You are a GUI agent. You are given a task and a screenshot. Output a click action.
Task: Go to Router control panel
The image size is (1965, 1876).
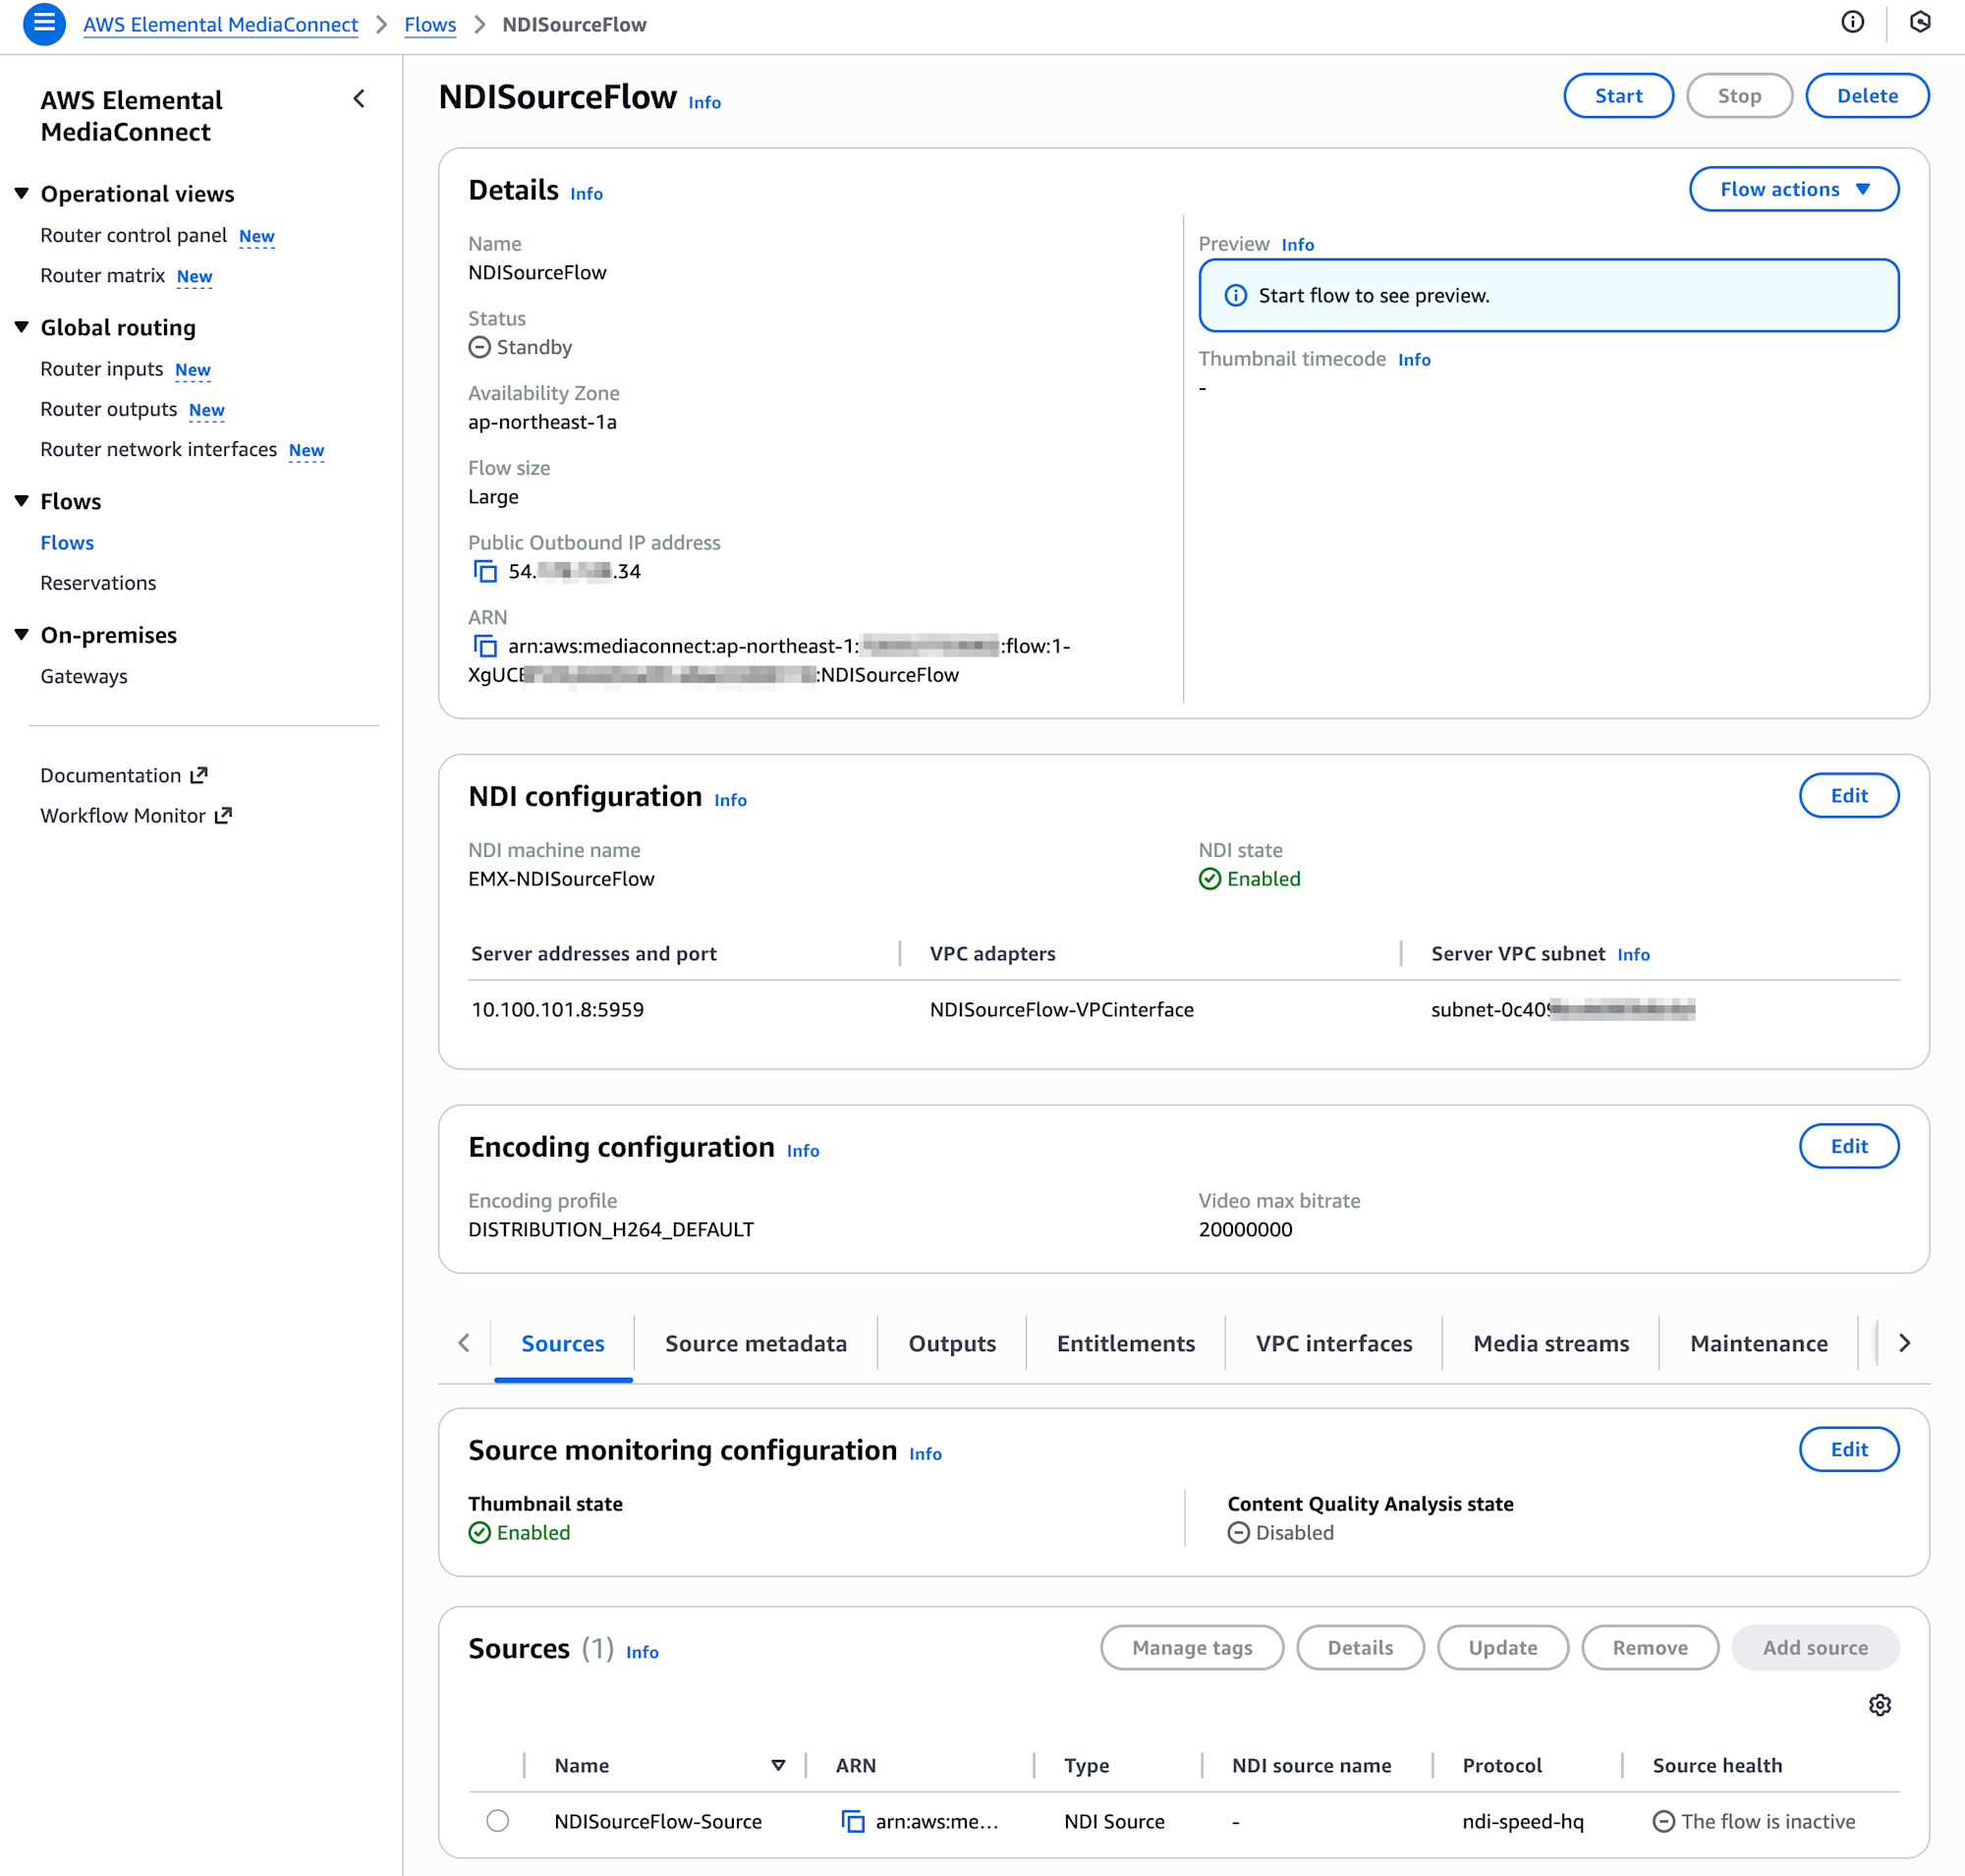(133, 235)
